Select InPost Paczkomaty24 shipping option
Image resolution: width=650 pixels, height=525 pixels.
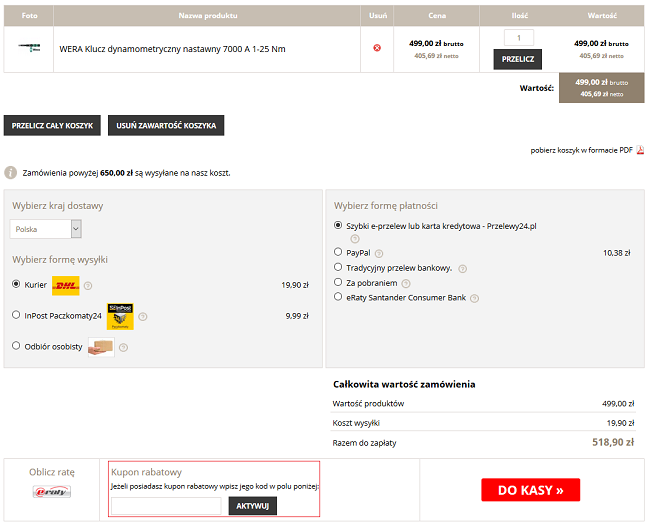[x=16, y=315]
